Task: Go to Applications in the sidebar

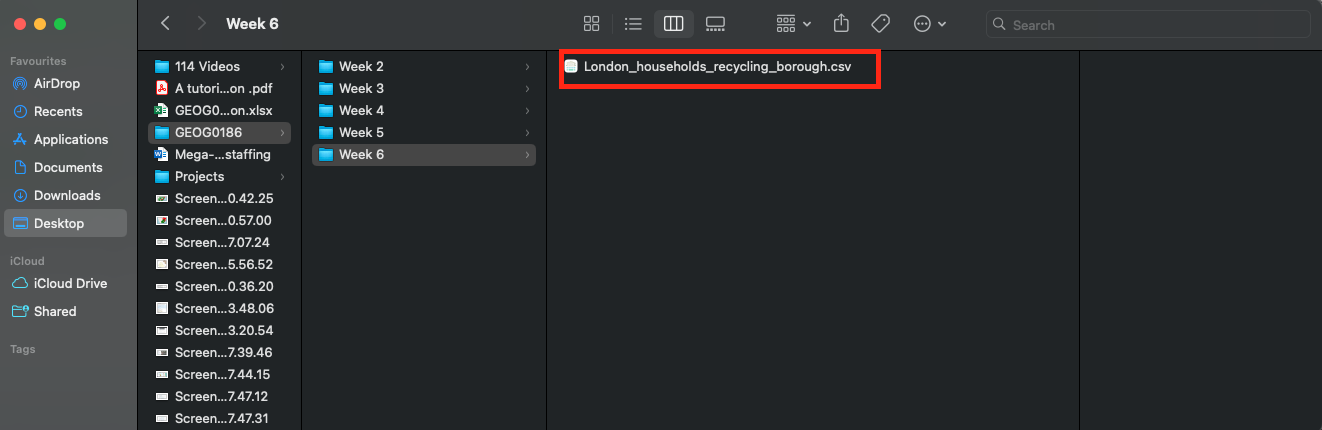Action: (x=70, y=140)
